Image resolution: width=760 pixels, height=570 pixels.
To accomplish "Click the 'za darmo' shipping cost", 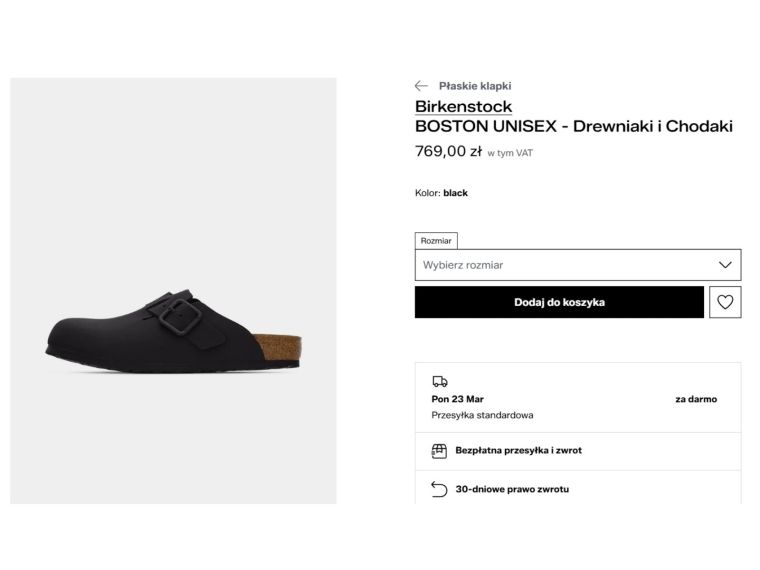I will pos(695,399).
